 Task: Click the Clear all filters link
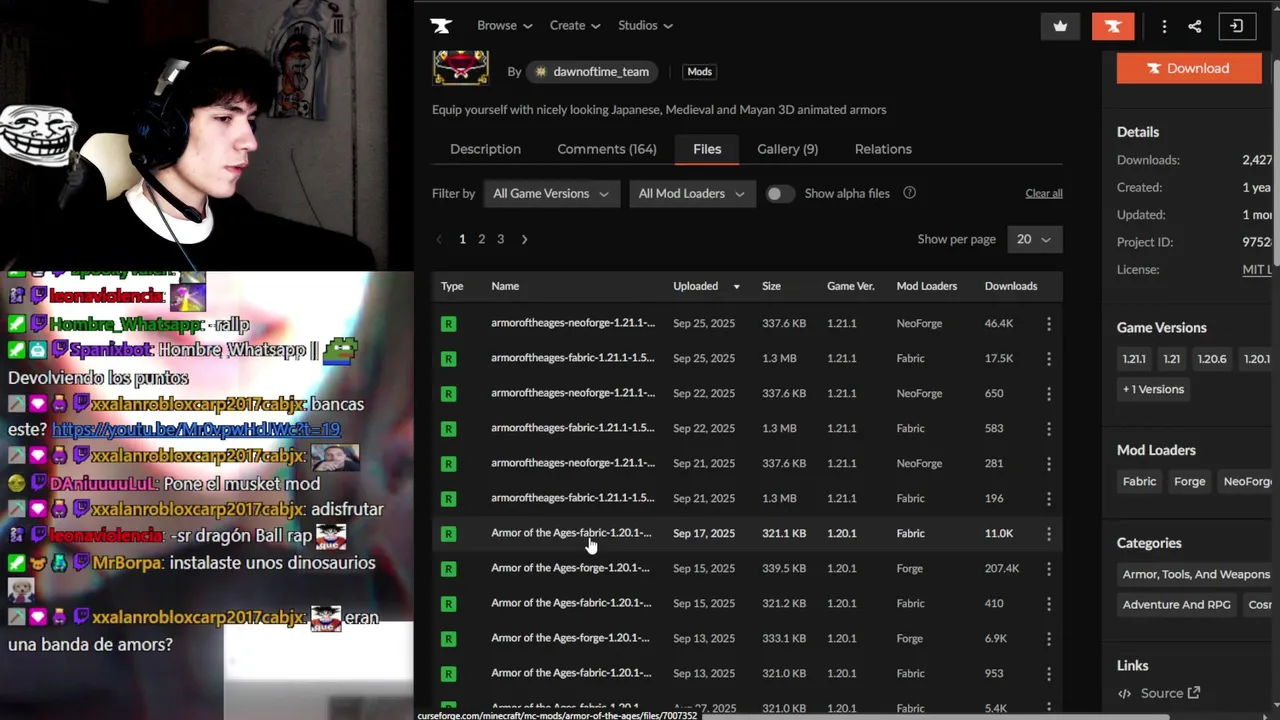[1043, 194]
